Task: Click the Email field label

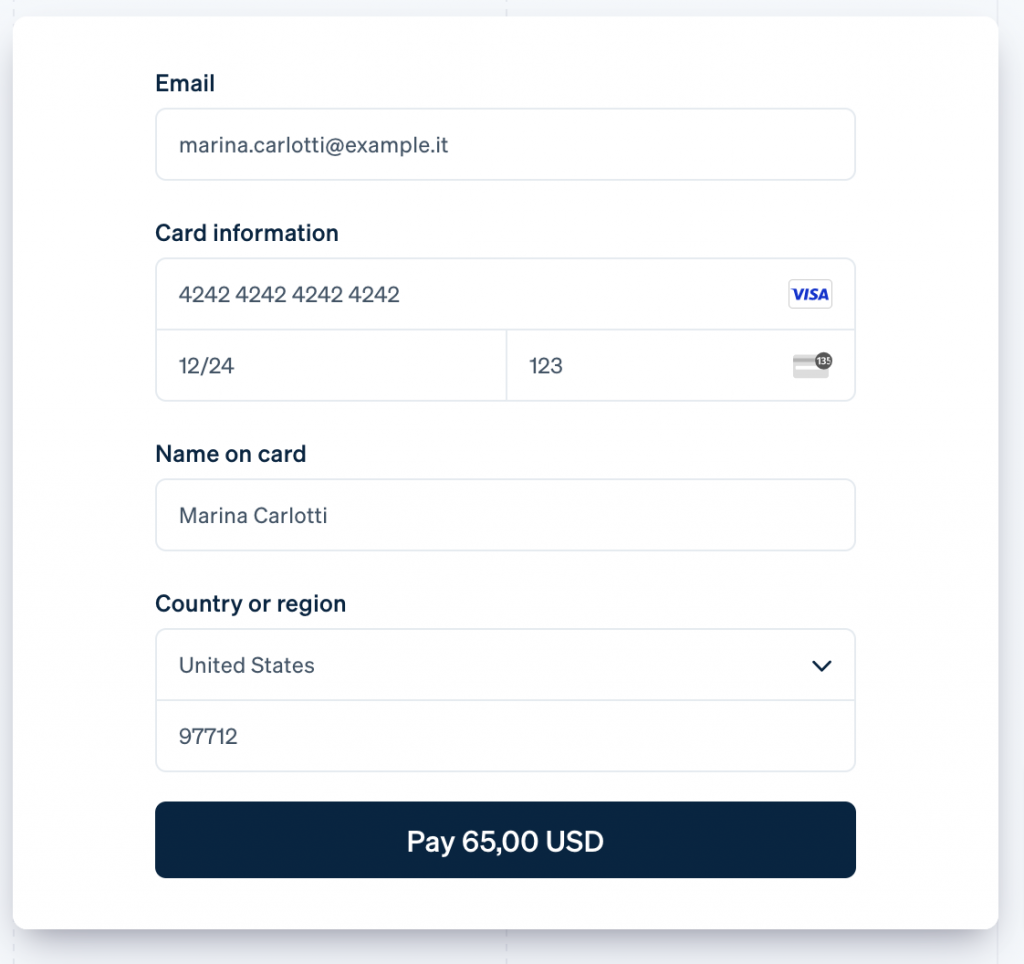Action: click(x=185, y=84)
